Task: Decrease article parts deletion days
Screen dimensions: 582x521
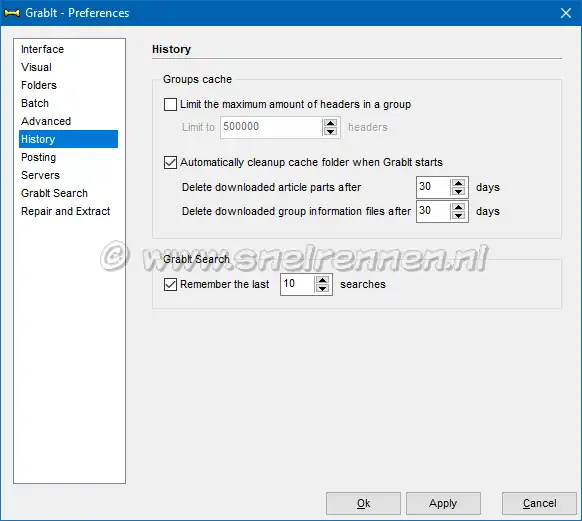Action: tap(459, 191)
